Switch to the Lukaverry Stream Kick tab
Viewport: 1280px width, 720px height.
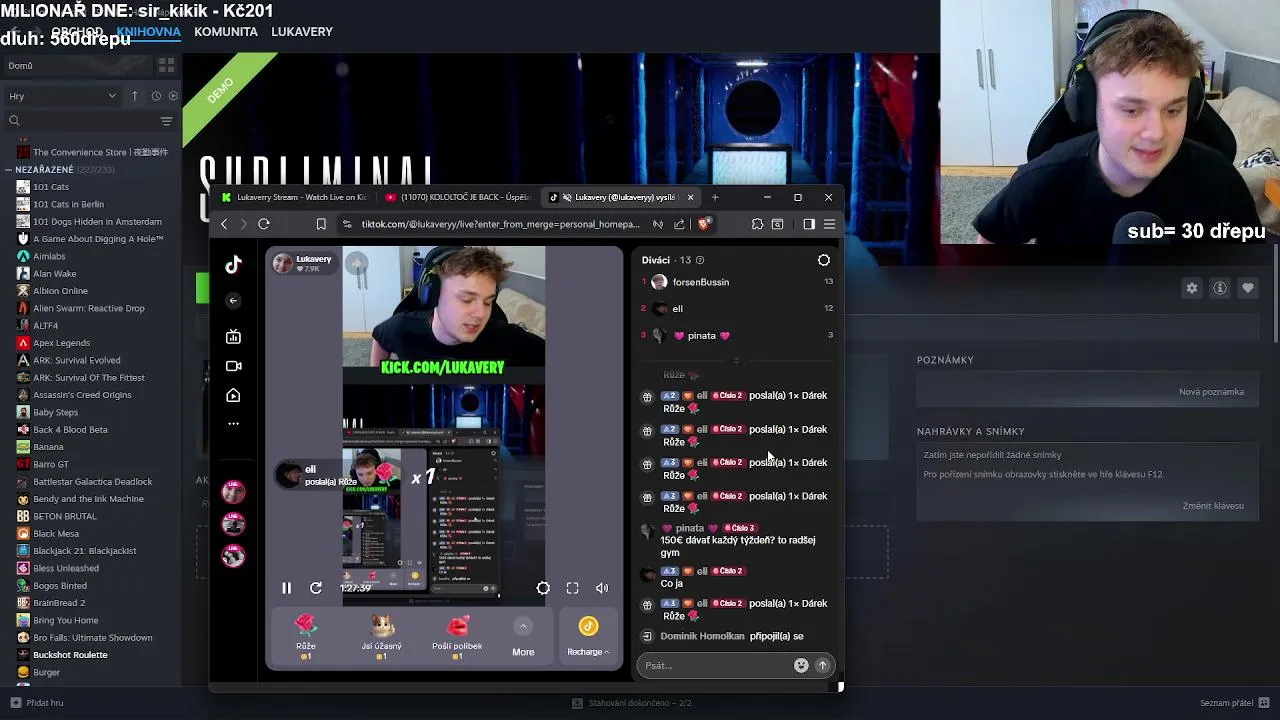[x=294, y=197]
